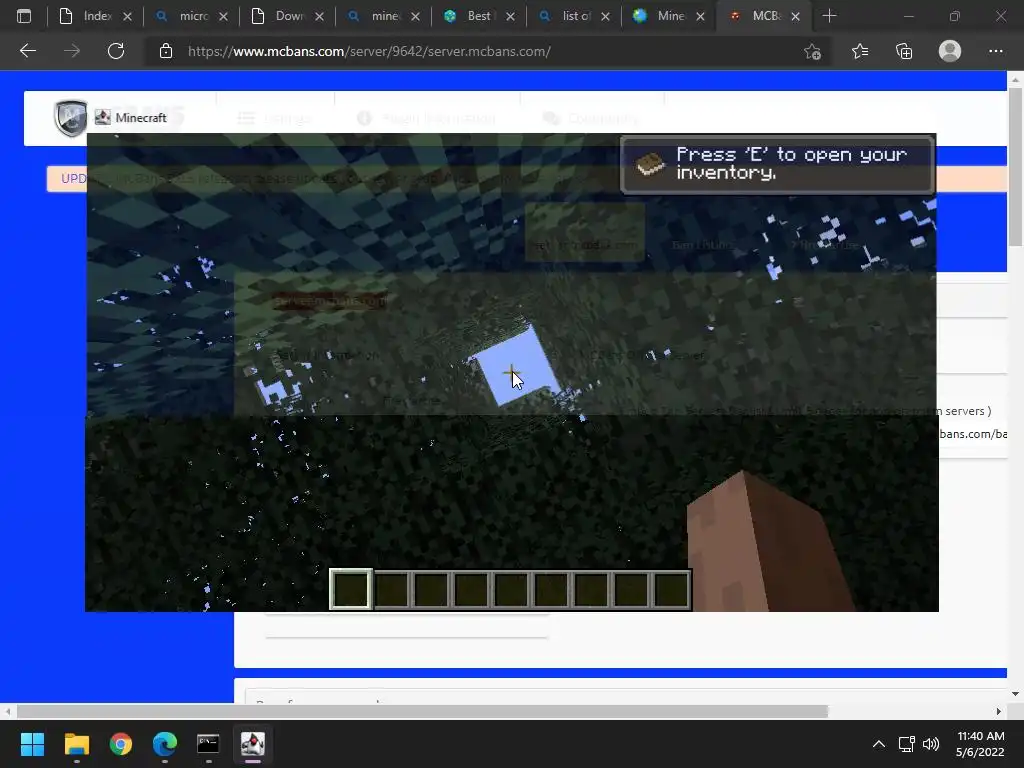This screenshot has width=1024, height=768.
Task: Close the 'mine' search tab
Action: tap(415, 16)
